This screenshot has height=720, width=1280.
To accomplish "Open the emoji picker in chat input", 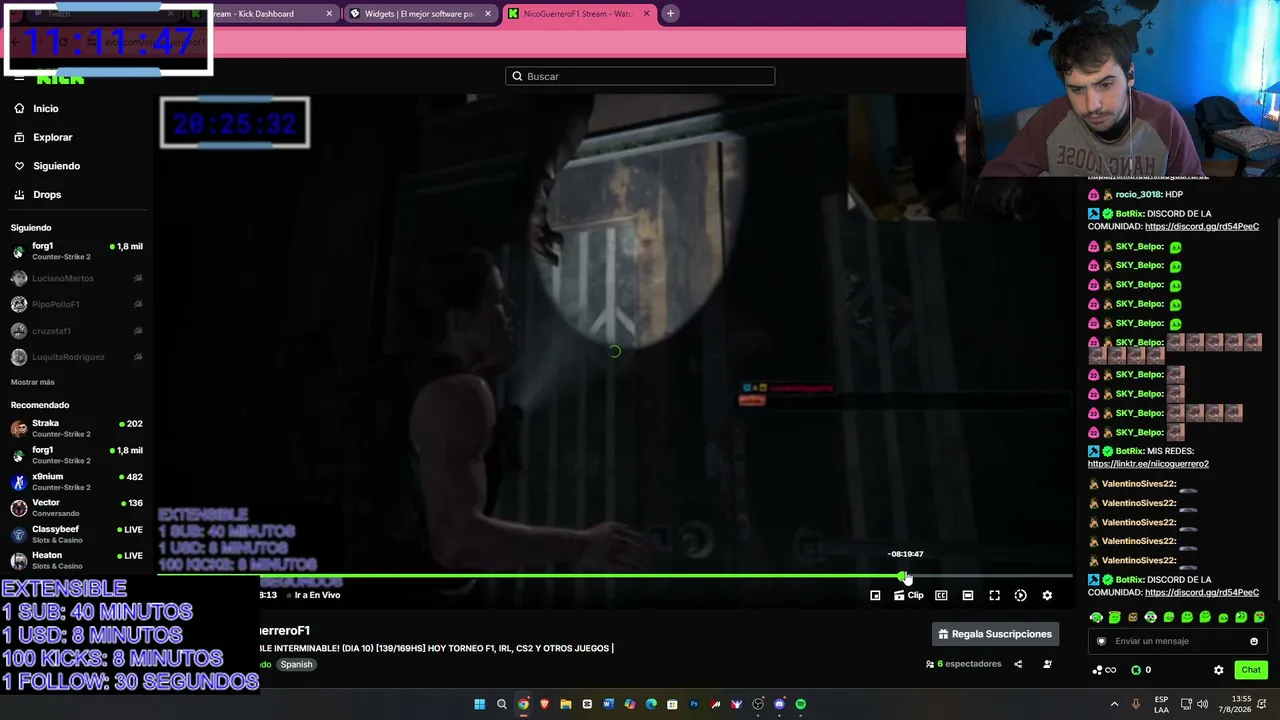I will [1254, 641].
